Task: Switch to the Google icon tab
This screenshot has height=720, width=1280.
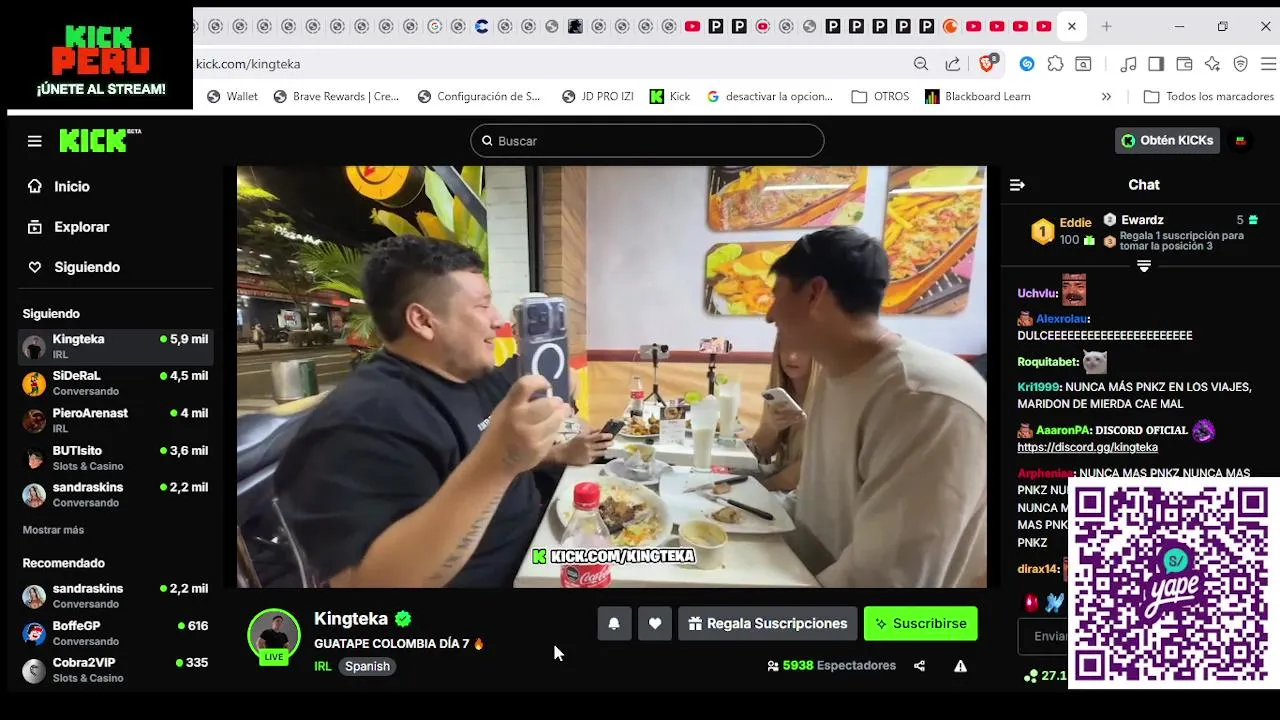Action: [435, 27]
